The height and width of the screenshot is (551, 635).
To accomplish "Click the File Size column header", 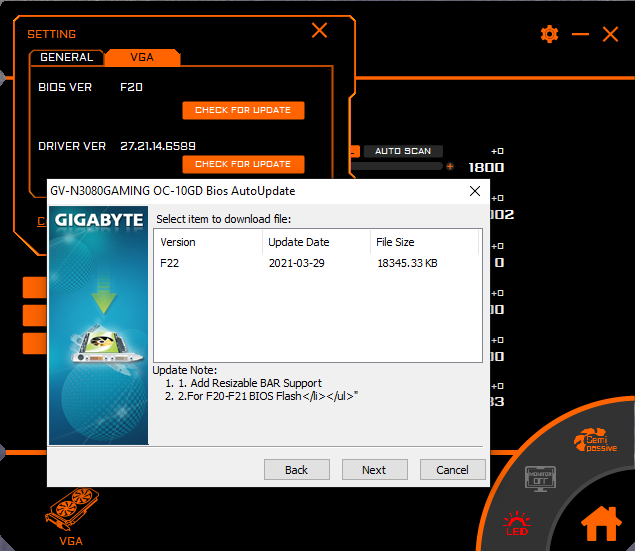I will 424,242.
